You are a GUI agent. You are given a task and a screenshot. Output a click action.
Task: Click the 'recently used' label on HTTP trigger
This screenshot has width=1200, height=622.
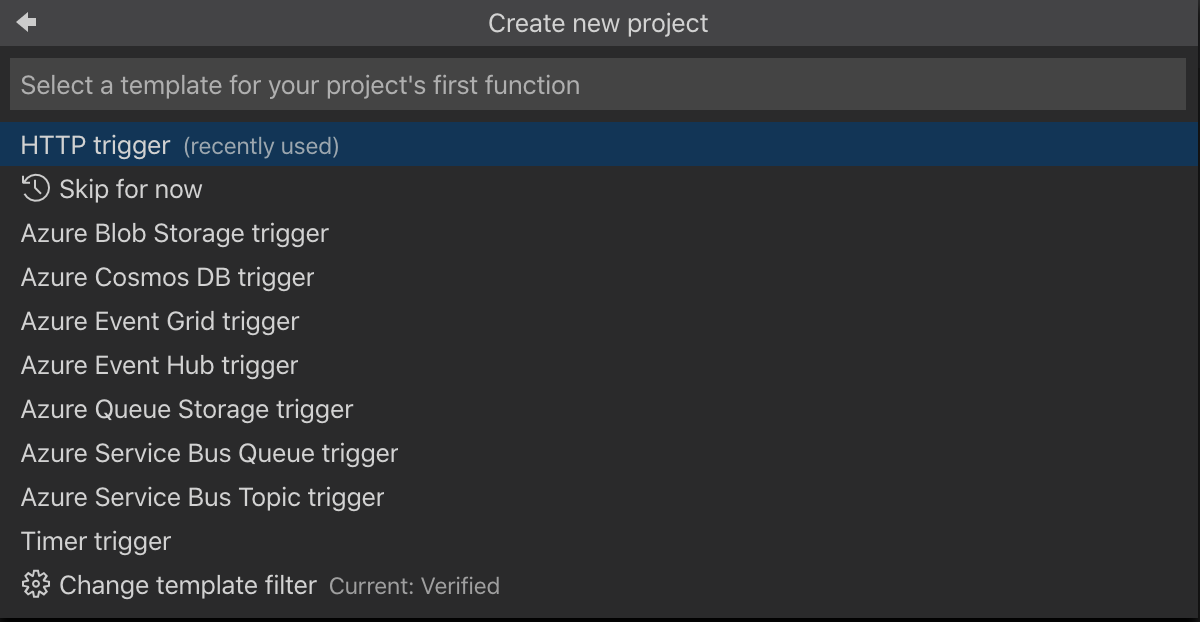[x=261, y=146]
